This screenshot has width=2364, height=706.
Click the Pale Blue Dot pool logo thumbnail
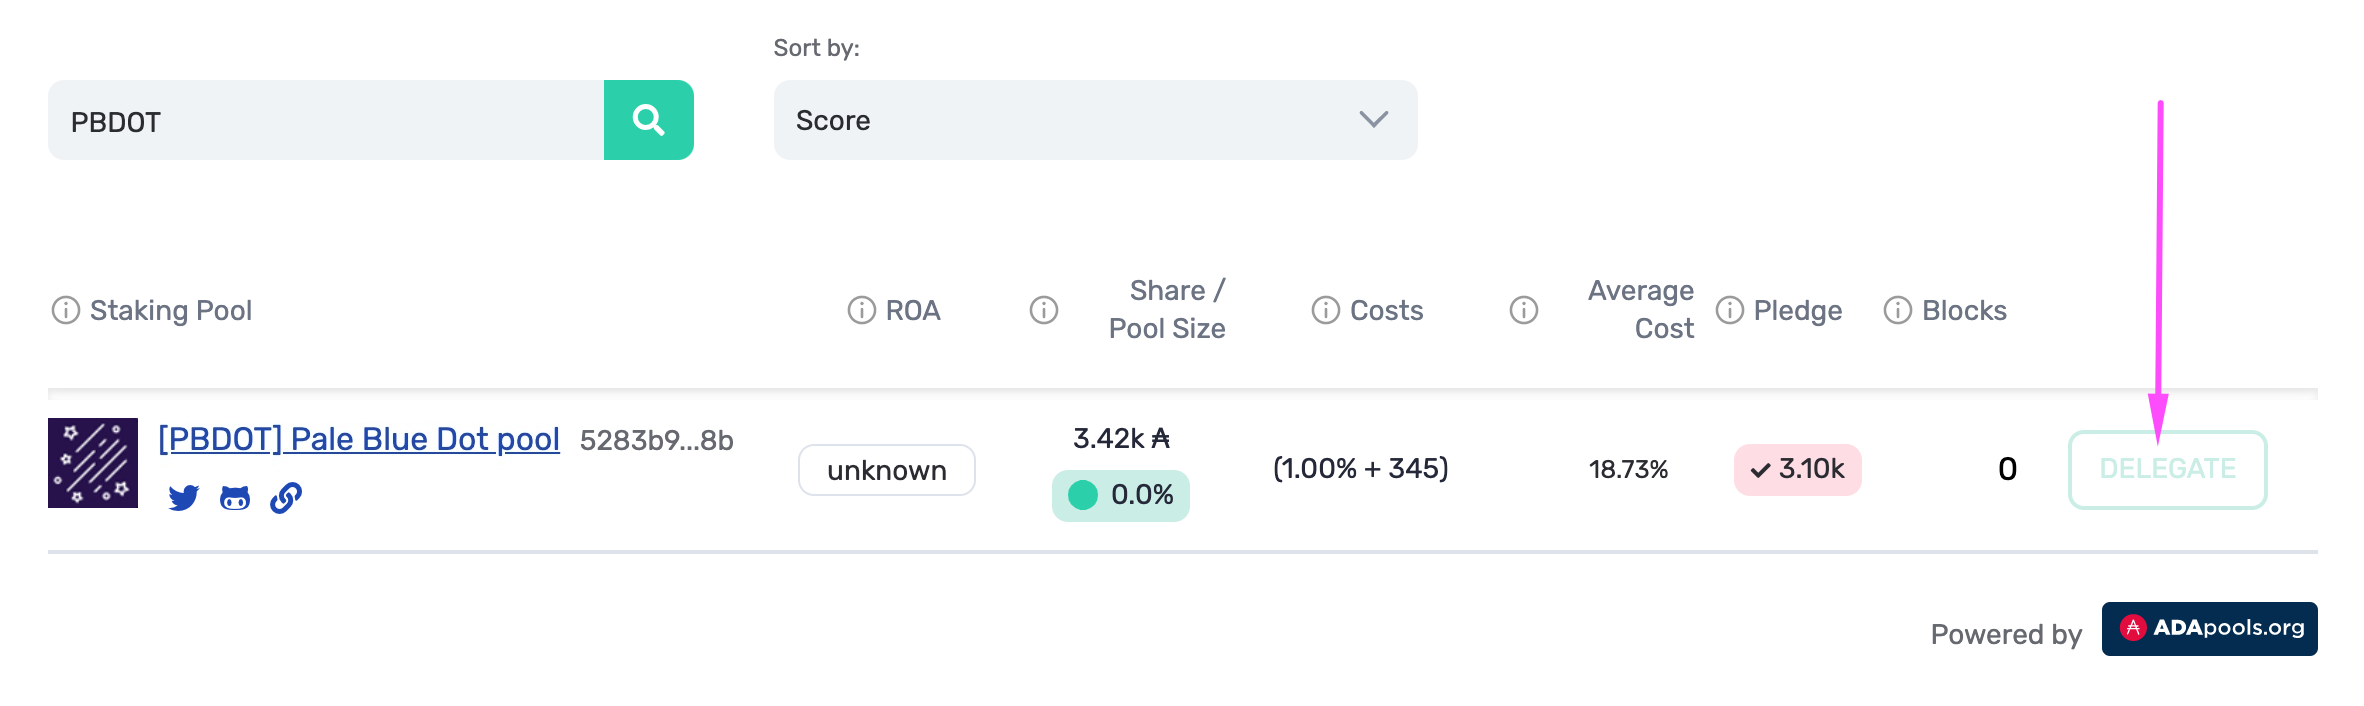93,463
